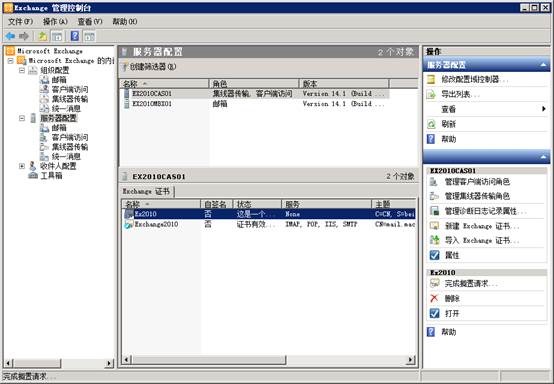Click the 导出列表 action icon
The image size is (554, 384).
431,94
